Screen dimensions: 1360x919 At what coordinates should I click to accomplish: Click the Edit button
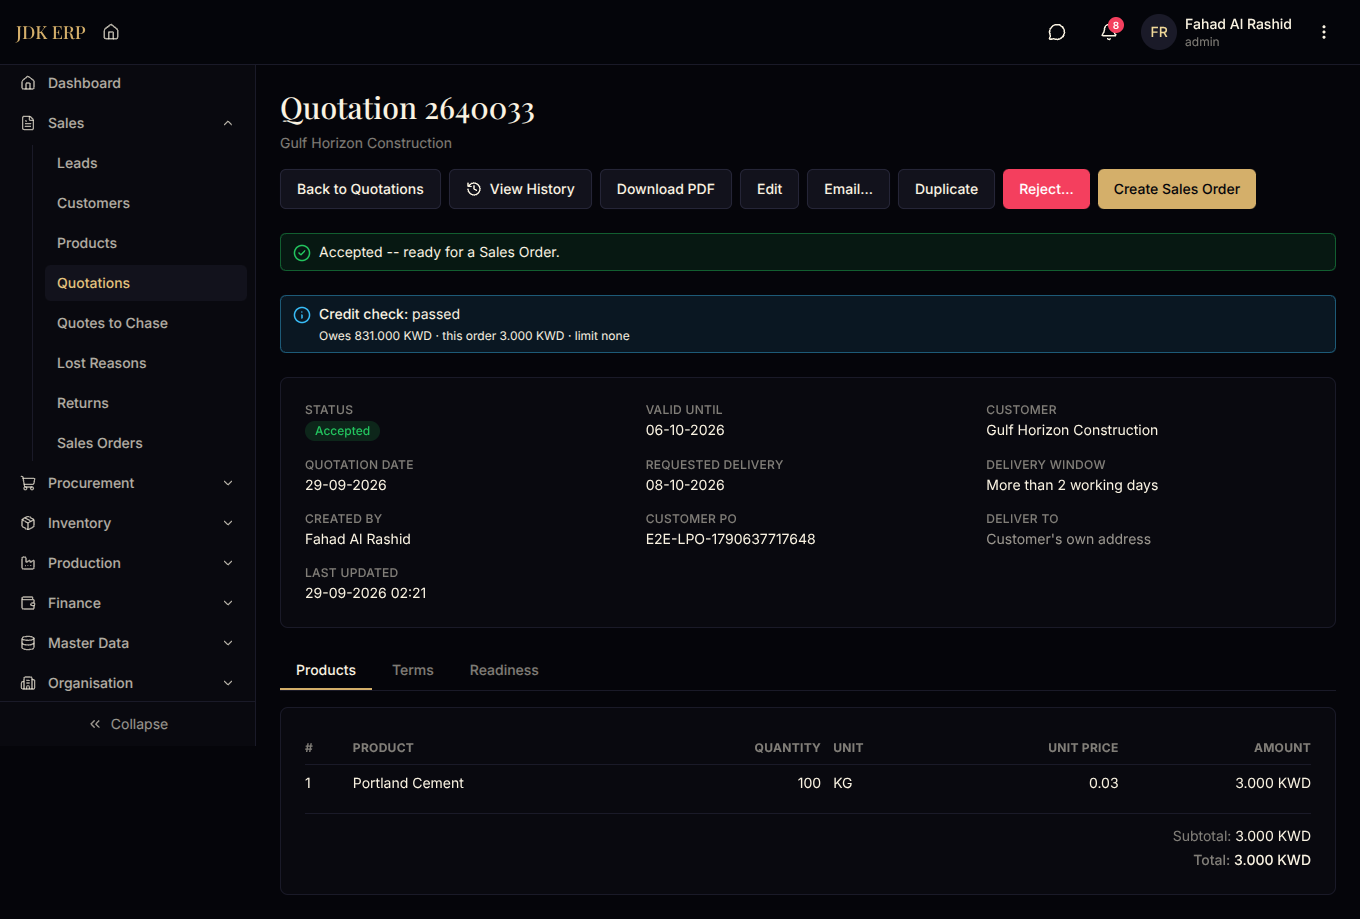tap(769, 189)
